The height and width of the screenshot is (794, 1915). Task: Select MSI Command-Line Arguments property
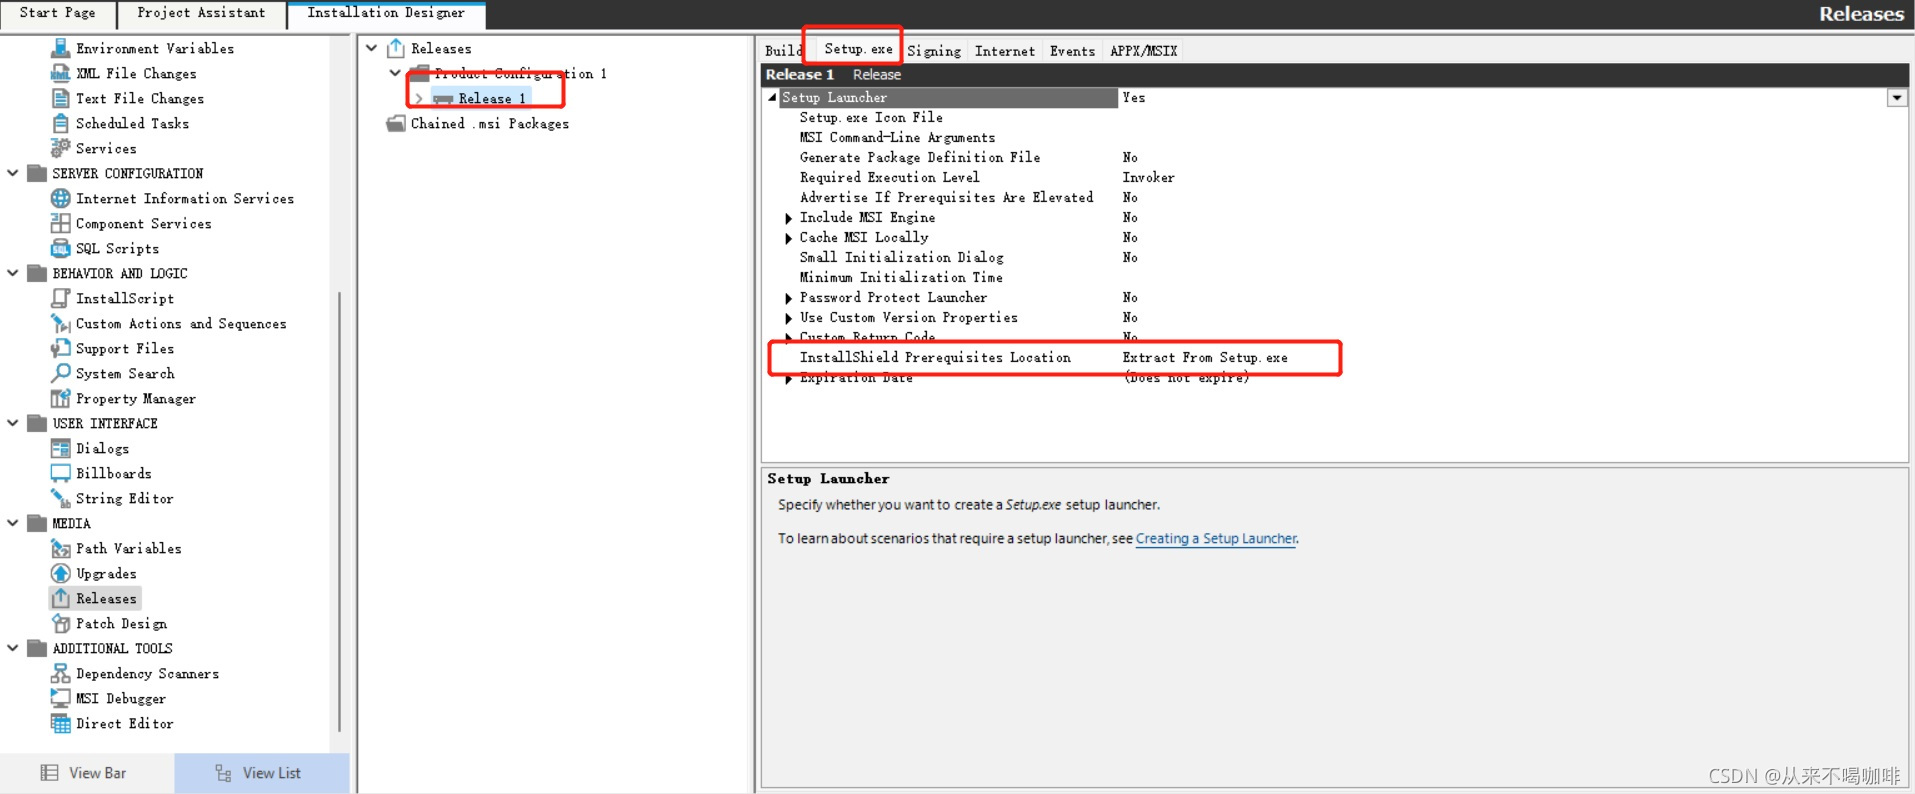click(897, 137)
